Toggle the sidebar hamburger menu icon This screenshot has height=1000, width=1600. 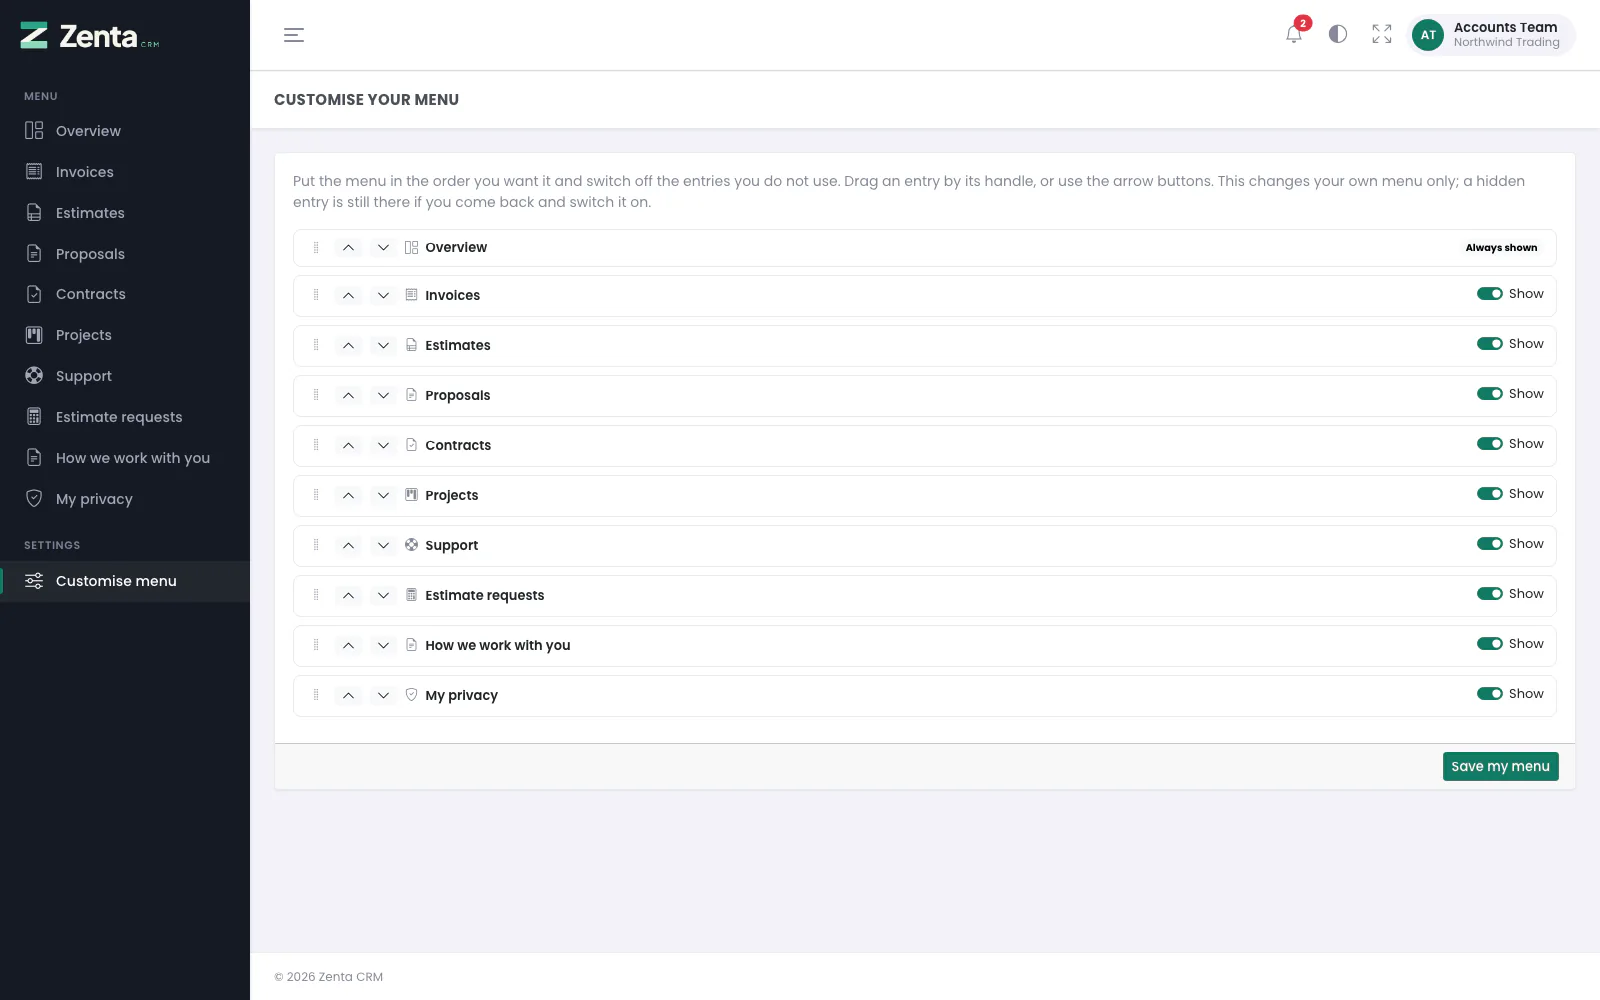click(x=294, y=35)
